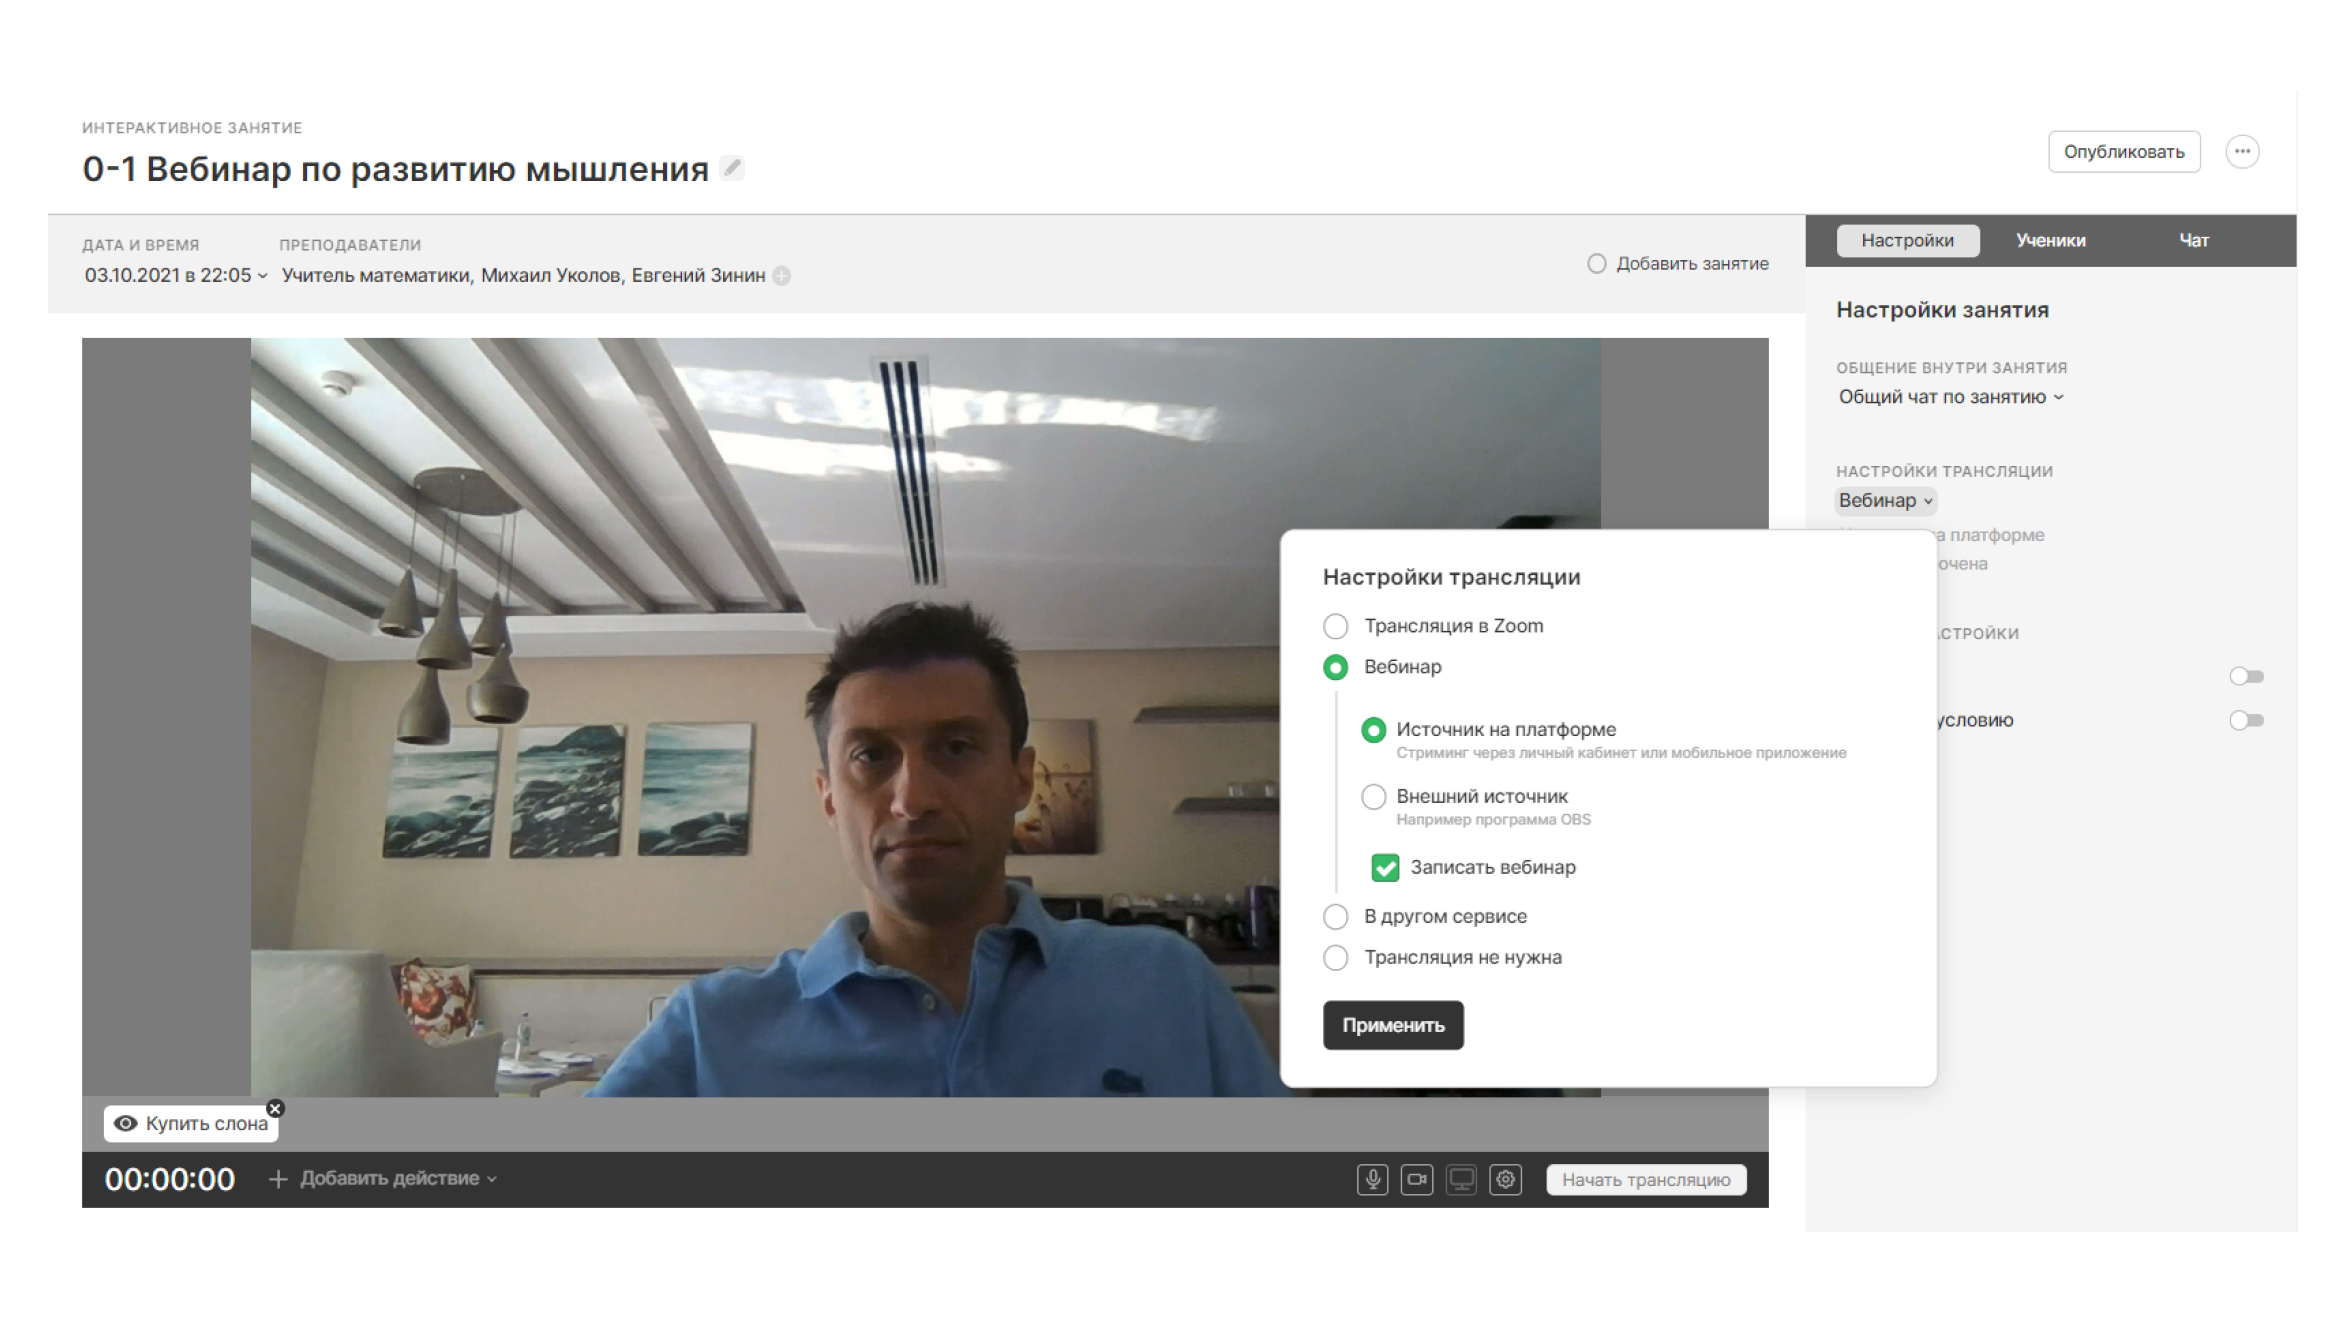The height and width of the screenshot is (1320, 2344).
Task: Toggle the upper switch in settings panel
Action: tap(2246, 677)
